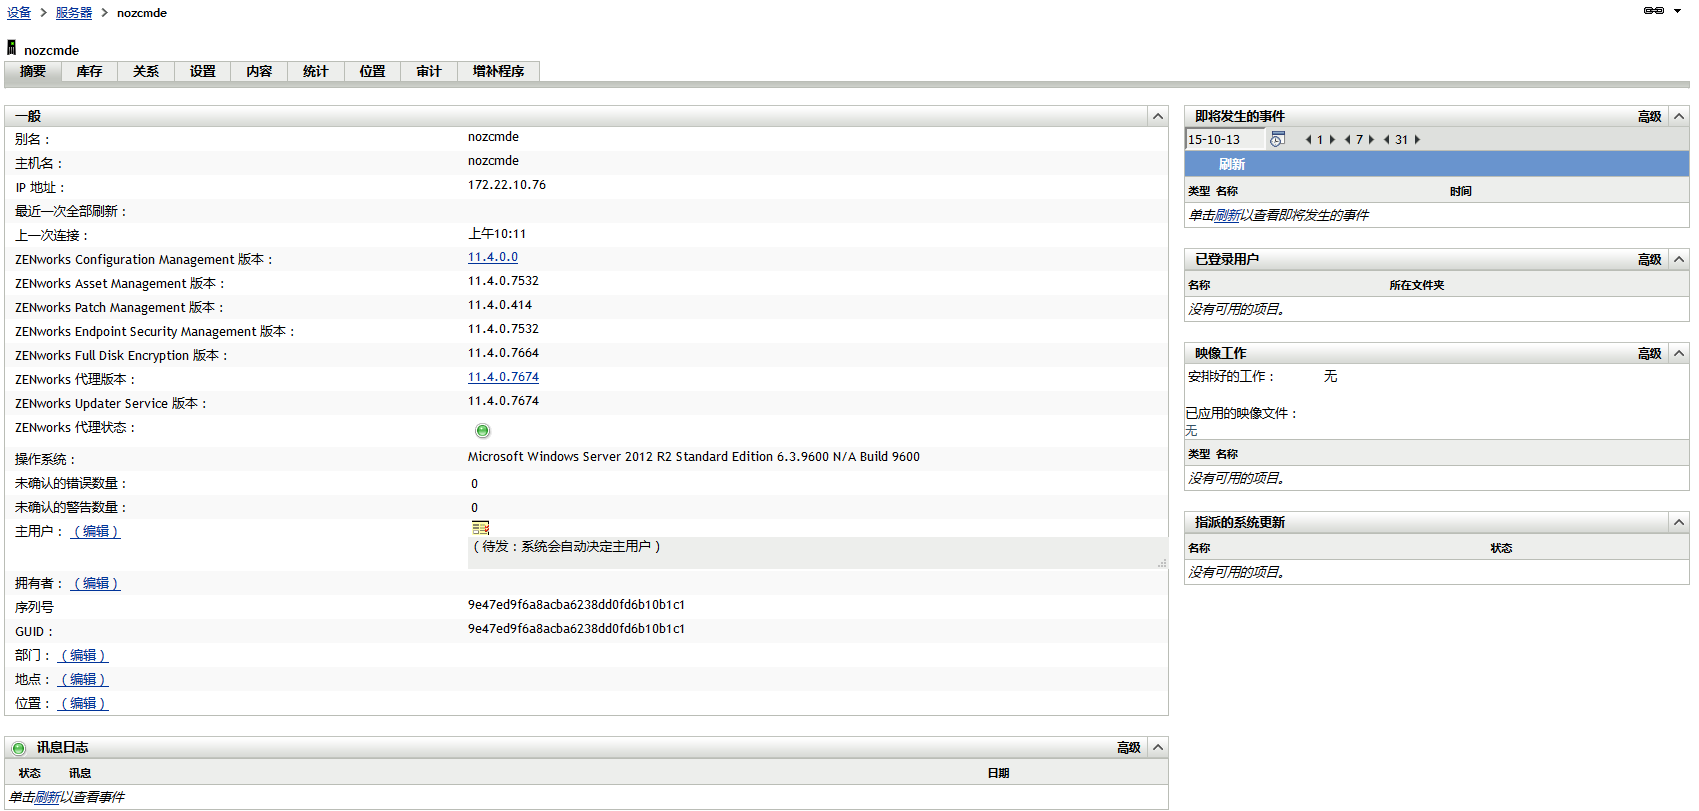Viewport: 1699px width, 811px height.
Task: Open 高级 for 即将发生的事件
Action: 1650,117
